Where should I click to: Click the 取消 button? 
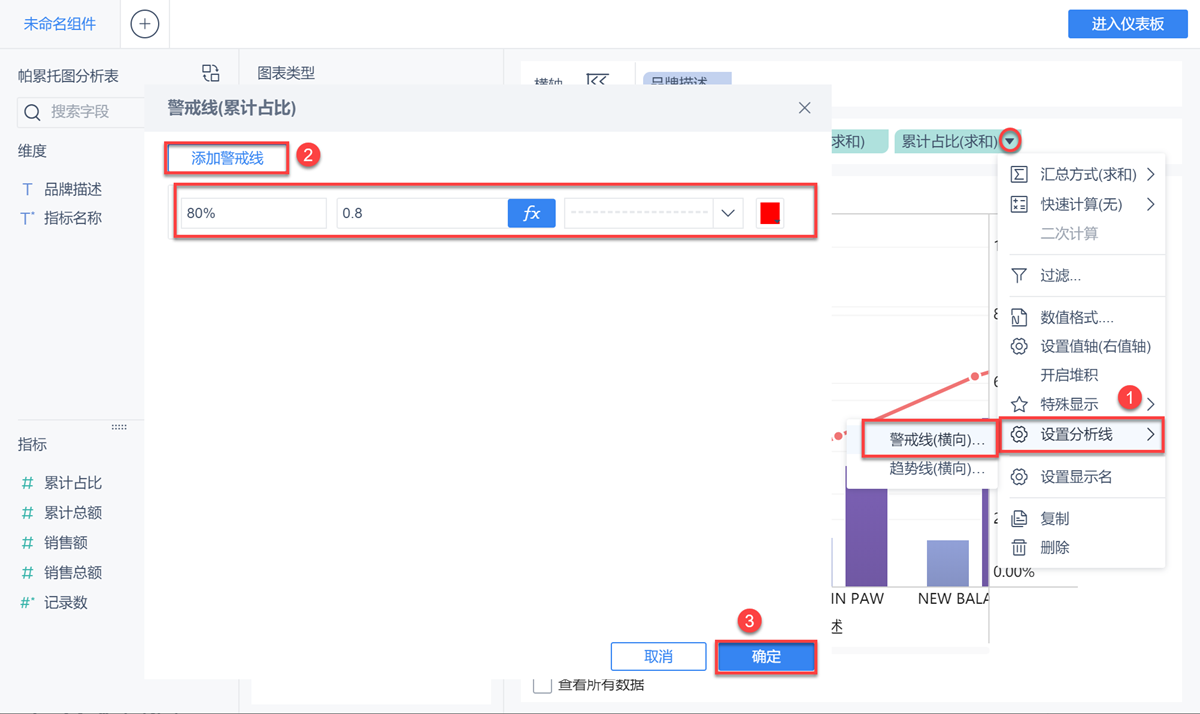(658, 656)
